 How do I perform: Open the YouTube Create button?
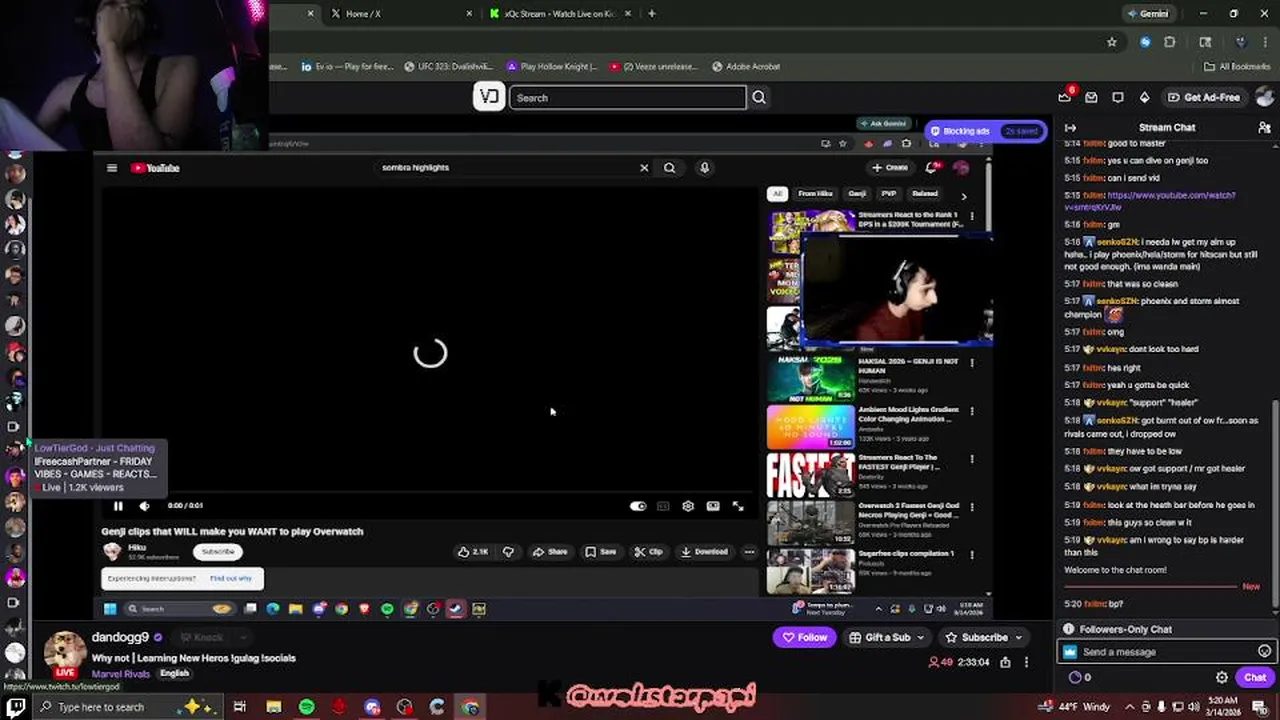(x=890, y=168)
